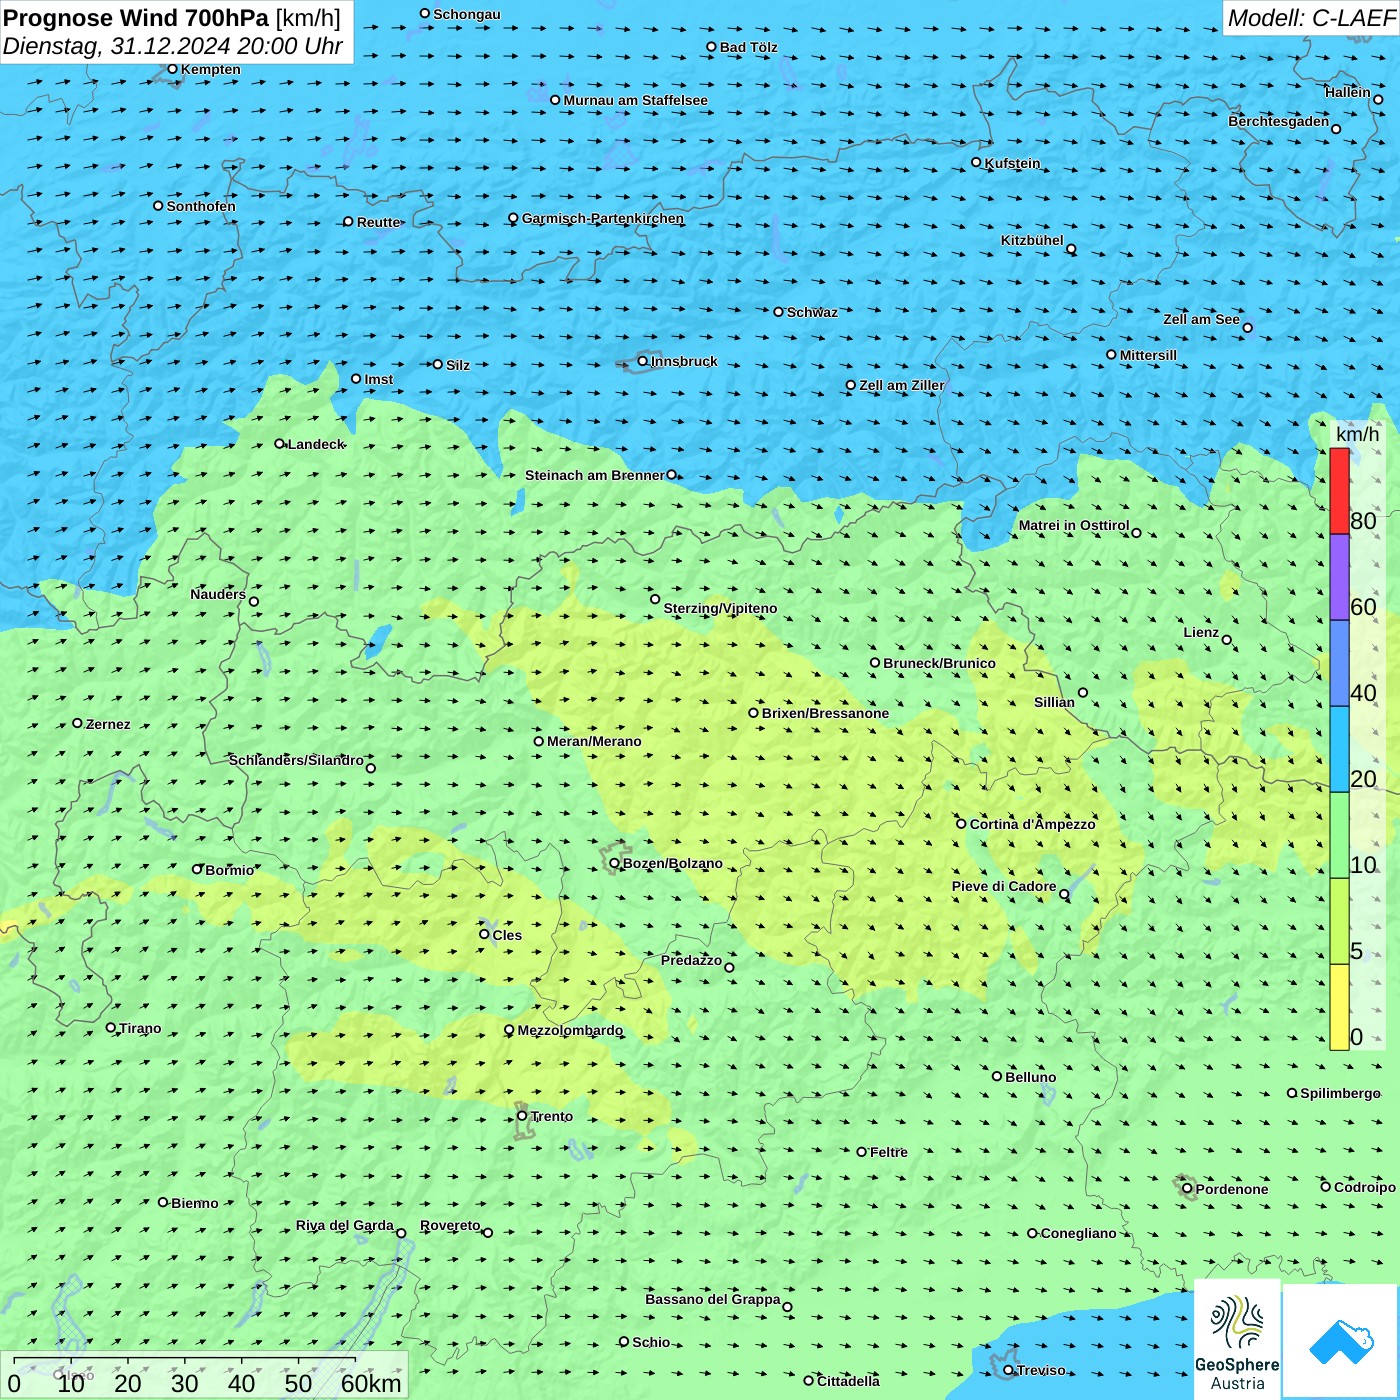Screen dimensions: 1400x1400
Task: Select the Kempten location marker
Action: point(173,69)
